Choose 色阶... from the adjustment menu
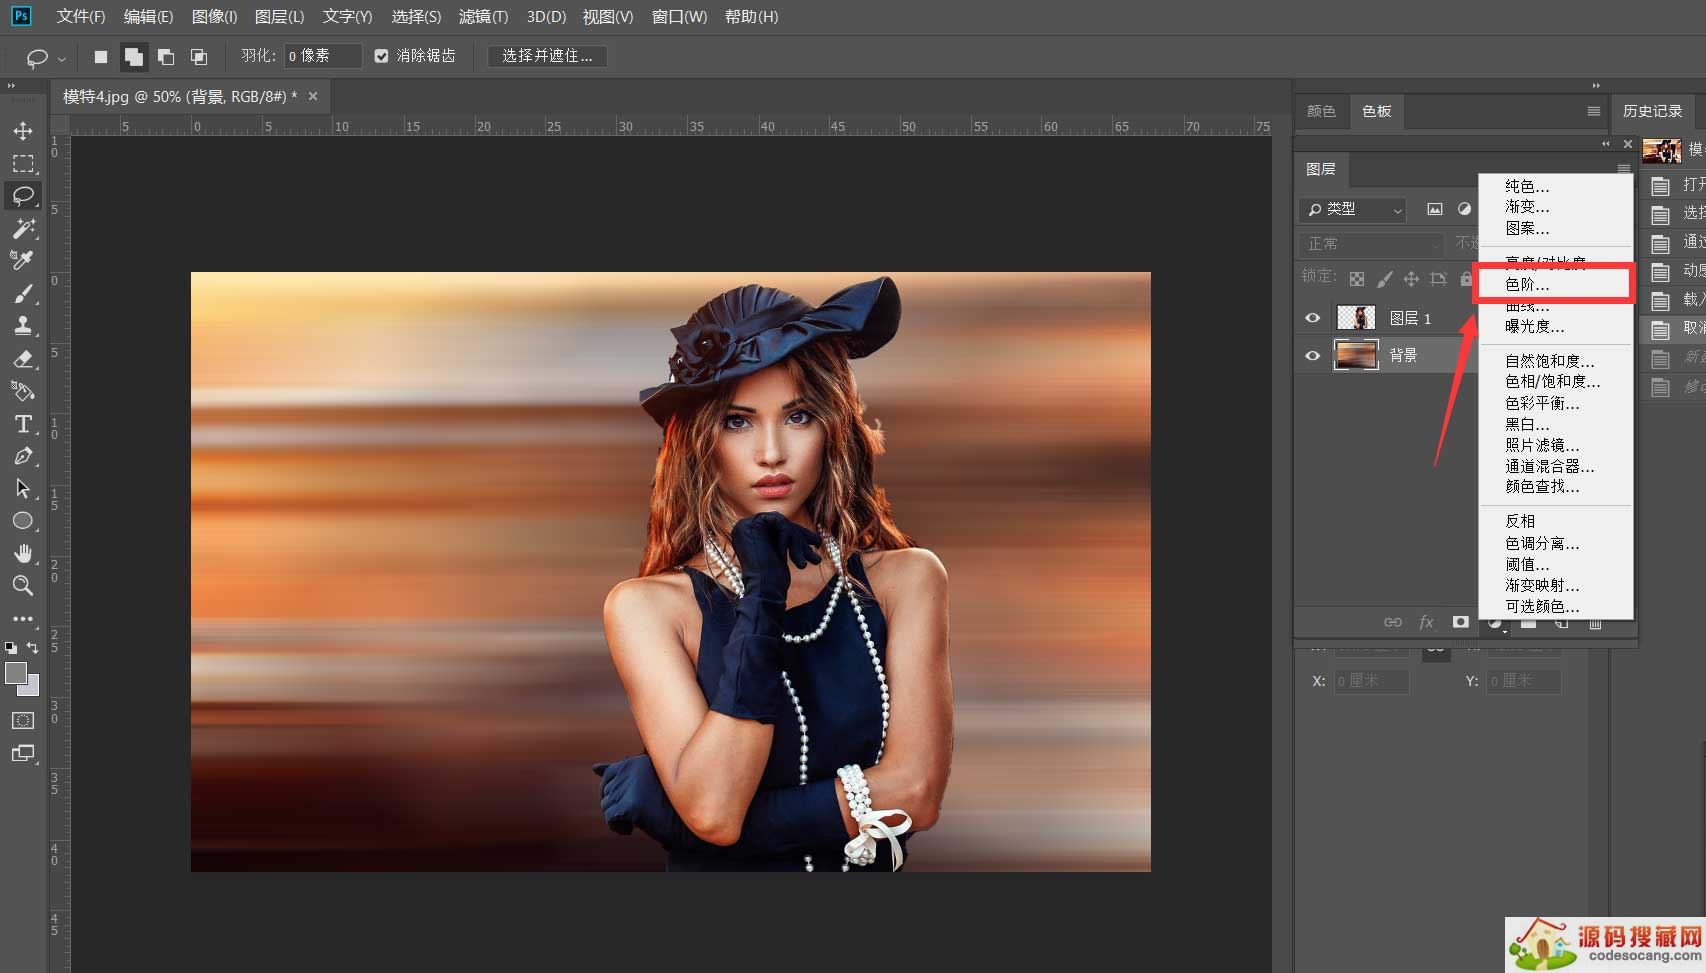This screenshot has height=973, width=1706. pos(1555,284)
